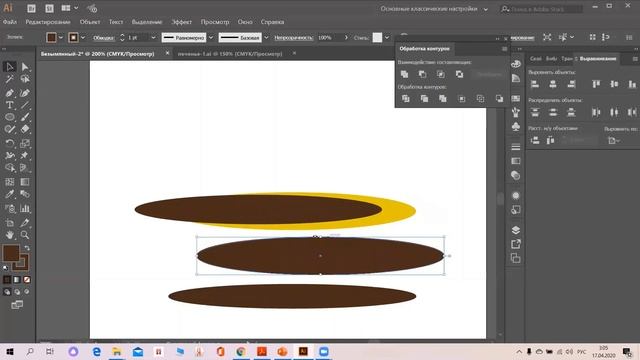The width and height of the screenshot is (640, 360).
Task: Apply Trim pathfinder operation
Action: coord(424,99)
